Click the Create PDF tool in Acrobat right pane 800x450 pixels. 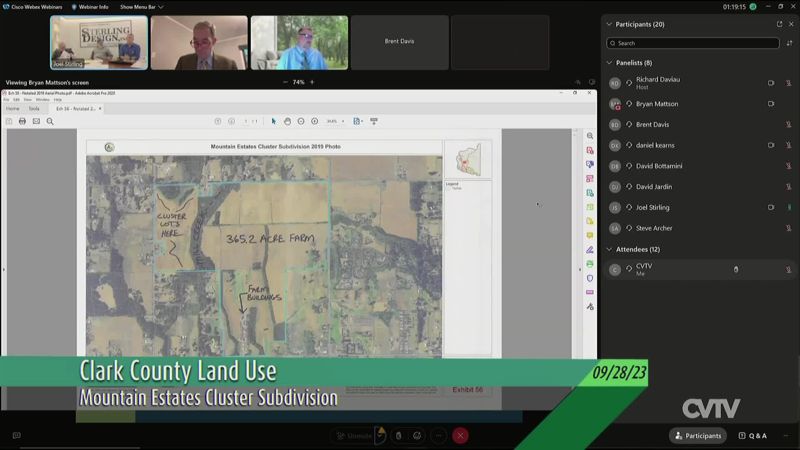tap(590, 151)
